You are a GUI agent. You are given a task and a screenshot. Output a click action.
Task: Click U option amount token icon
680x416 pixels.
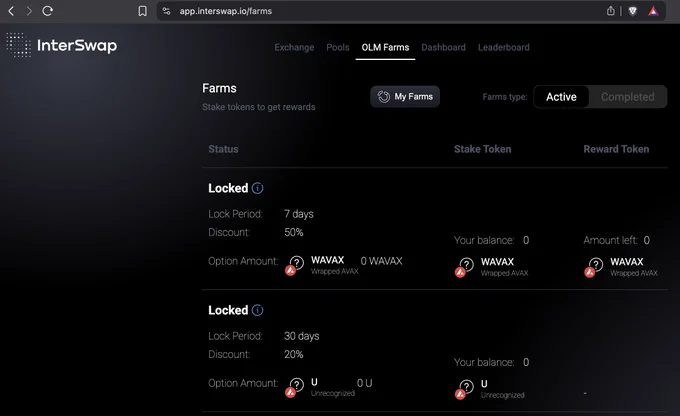click(294, 387)
